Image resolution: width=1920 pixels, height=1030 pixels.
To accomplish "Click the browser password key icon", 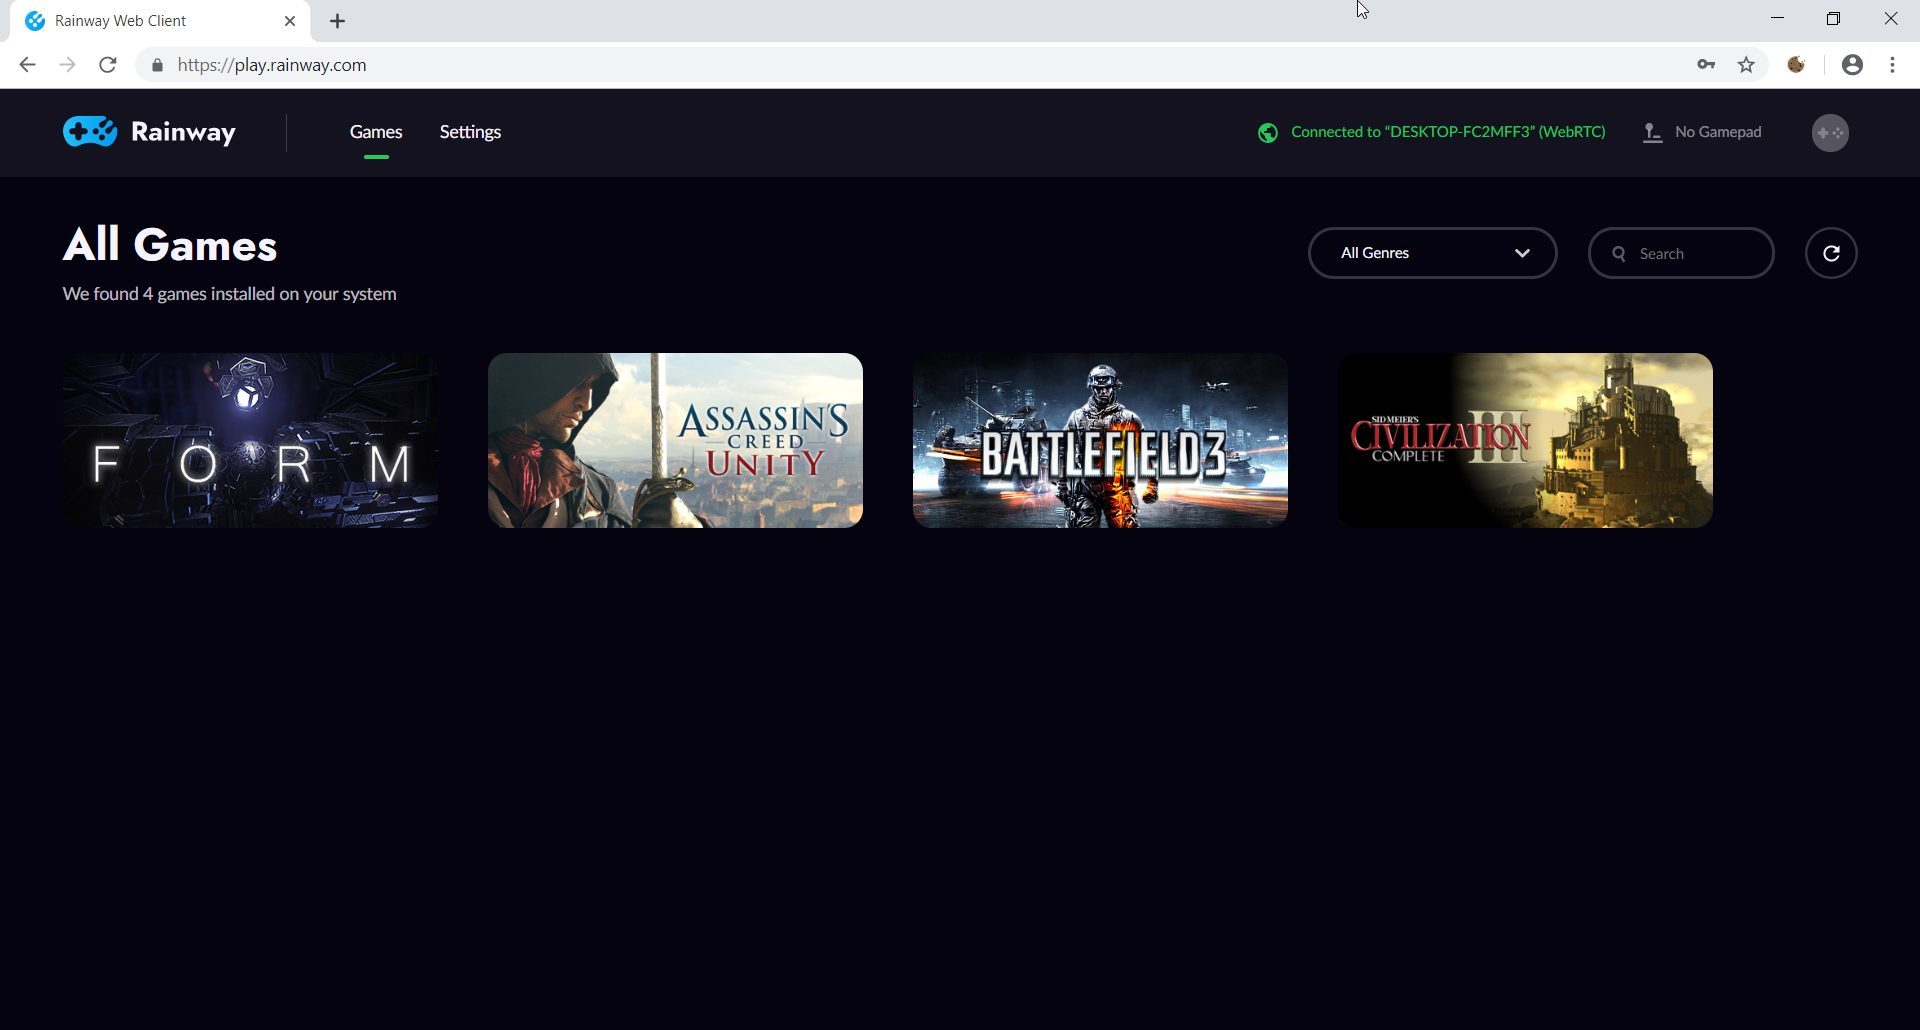I will point(1705,65).
